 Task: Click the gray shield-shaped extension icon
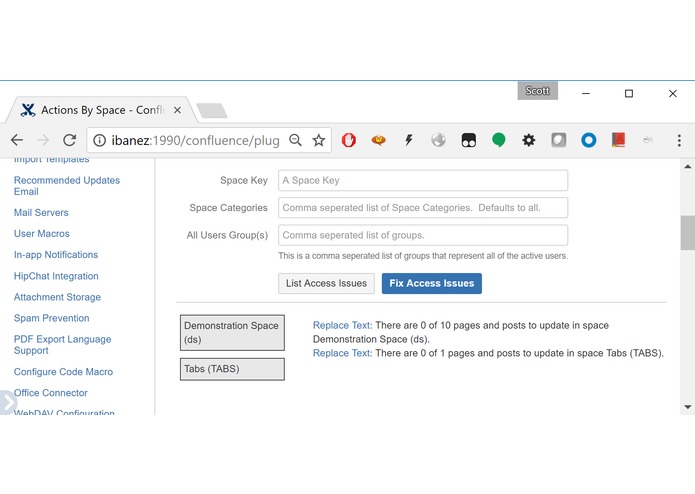click(x=558, y=140)
